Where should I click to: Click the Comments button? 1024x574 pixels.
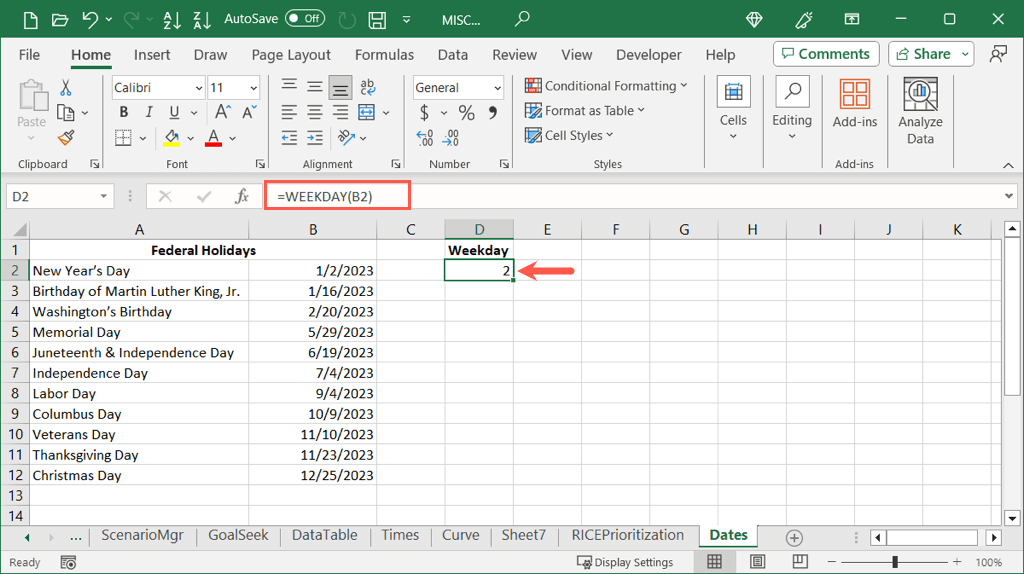pos(826,54)
